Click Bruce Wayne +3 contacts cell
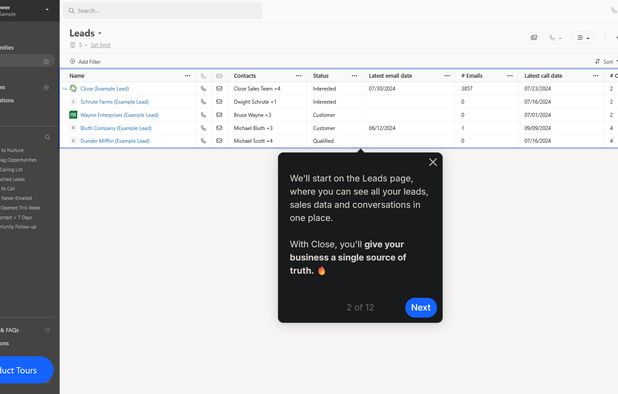Image resolution: width=618 pixels, height=394 pixels. (252, 115)
